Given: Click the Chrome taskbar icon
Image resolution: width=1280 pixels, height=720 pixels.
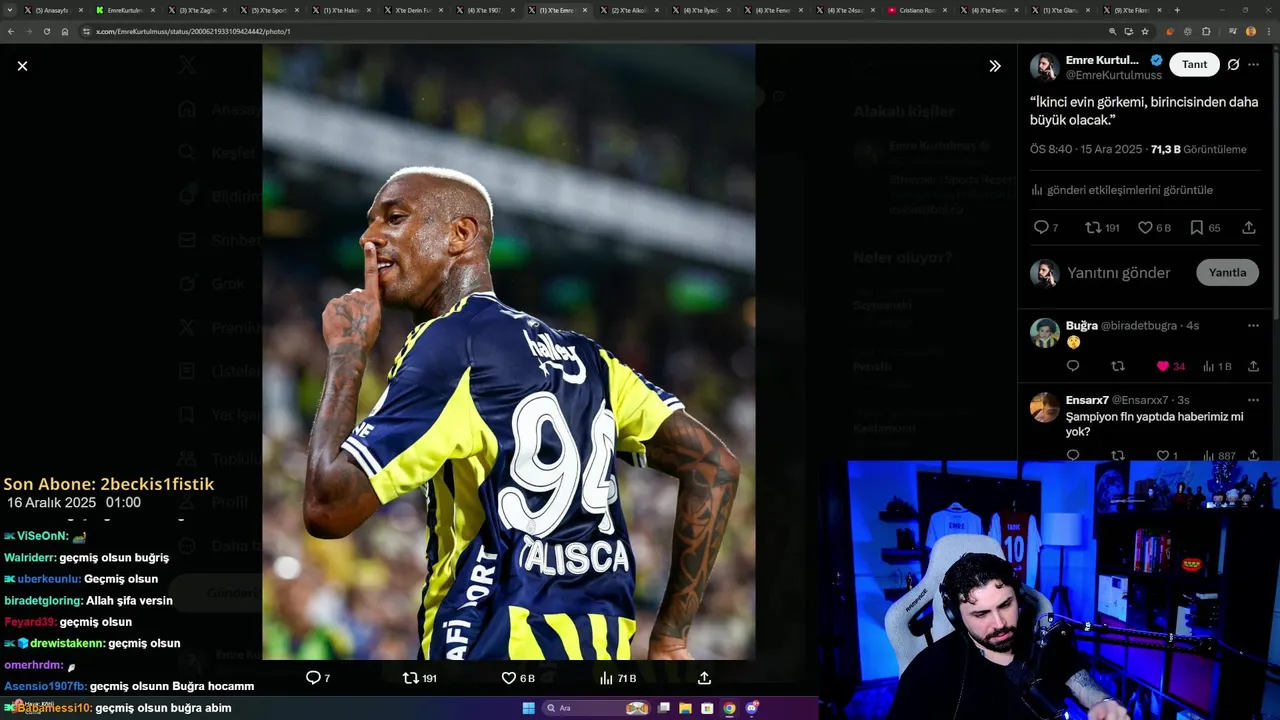Looking at the screenshot, I should 729,708.
